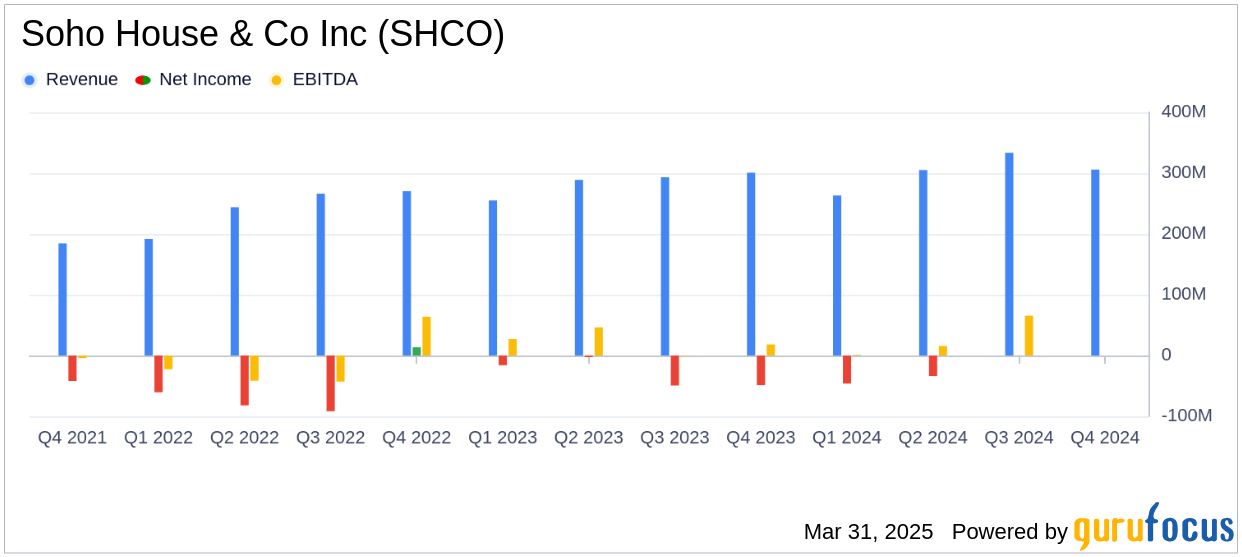Open the gurufocus logo link
This screenshot has width=1242, height=557.
coord(1153,527)
